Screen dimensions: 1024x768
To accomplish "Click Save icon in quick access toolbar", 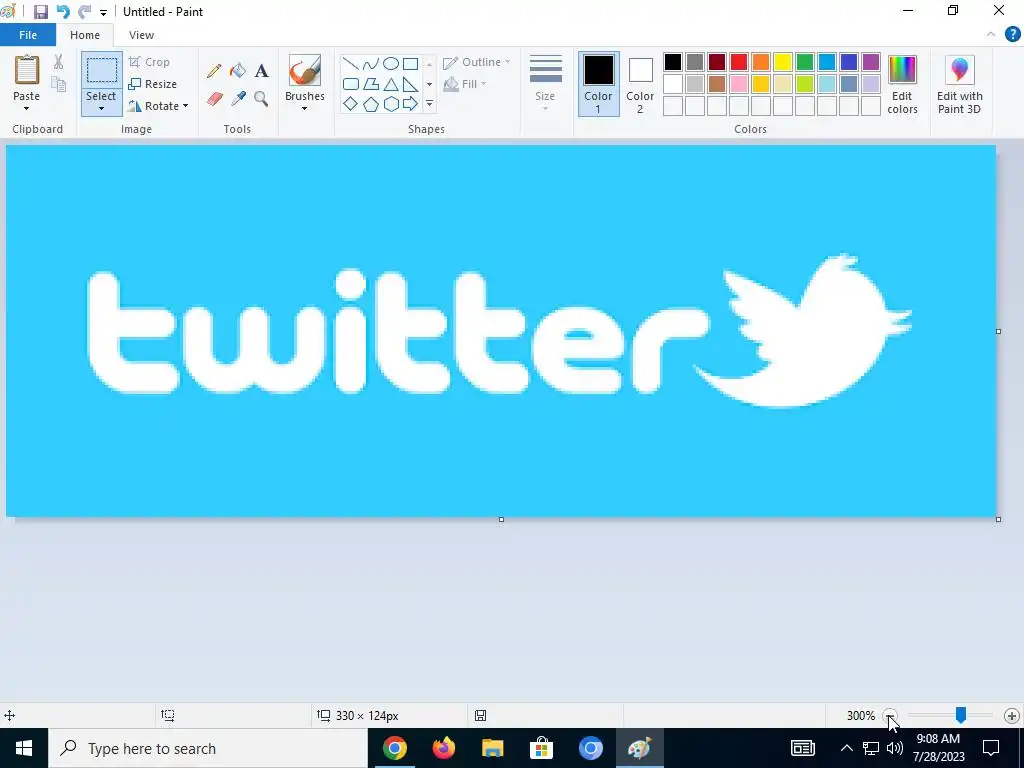I will 40,12.
